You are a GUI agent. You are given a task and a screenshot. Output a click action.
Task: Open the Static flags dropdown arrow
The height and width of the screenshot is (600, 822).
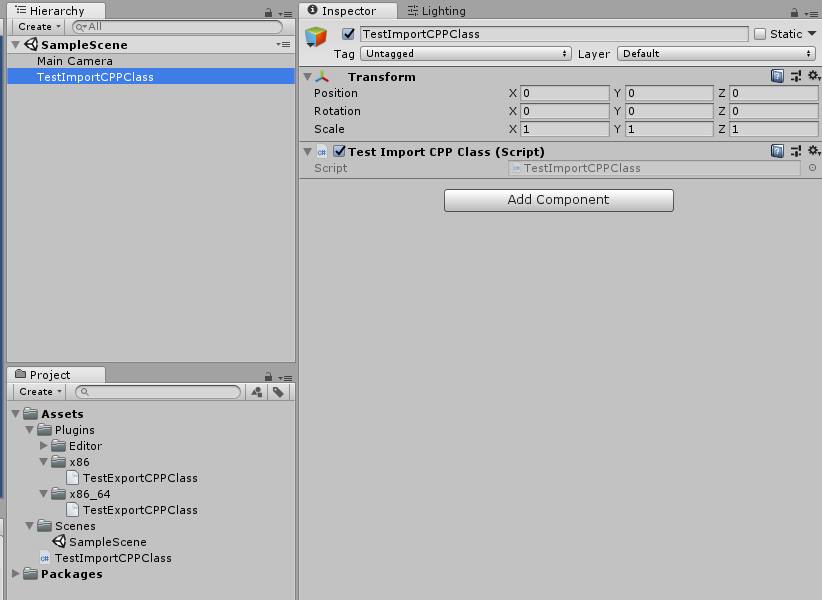[x=812, y=34]
